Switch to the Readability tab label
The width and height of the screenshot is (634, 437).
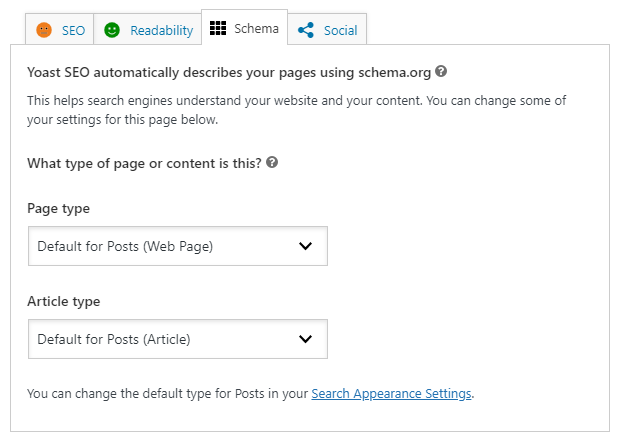(162, 30)
